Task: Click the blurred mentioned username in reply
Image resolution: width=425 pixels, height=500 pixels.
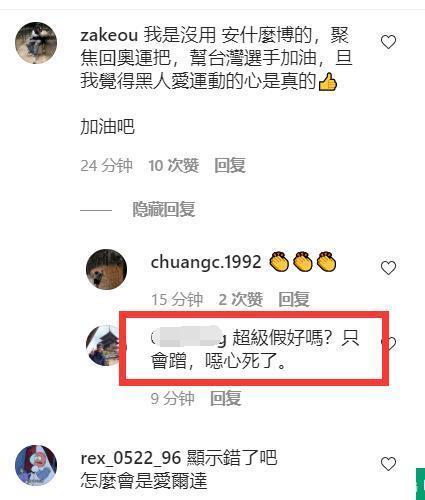Action: (189, 337)
